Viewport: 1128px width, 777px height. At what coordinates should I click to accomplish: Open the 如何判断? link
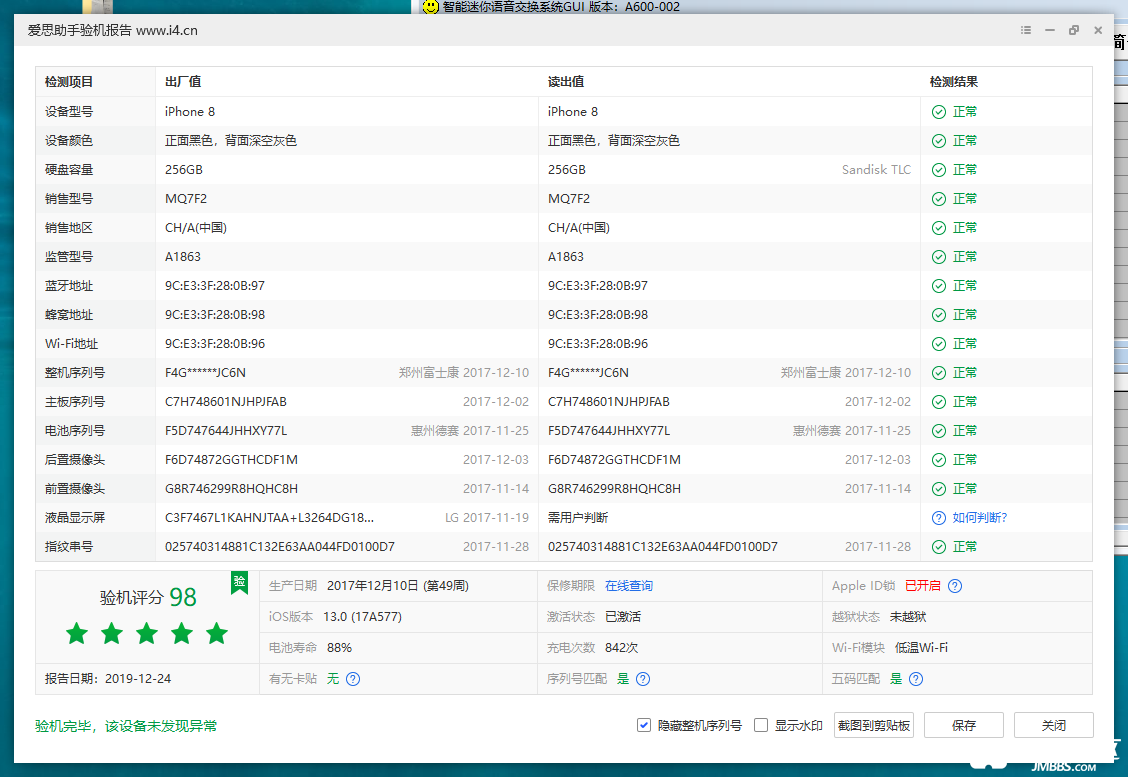click(980, 518)
